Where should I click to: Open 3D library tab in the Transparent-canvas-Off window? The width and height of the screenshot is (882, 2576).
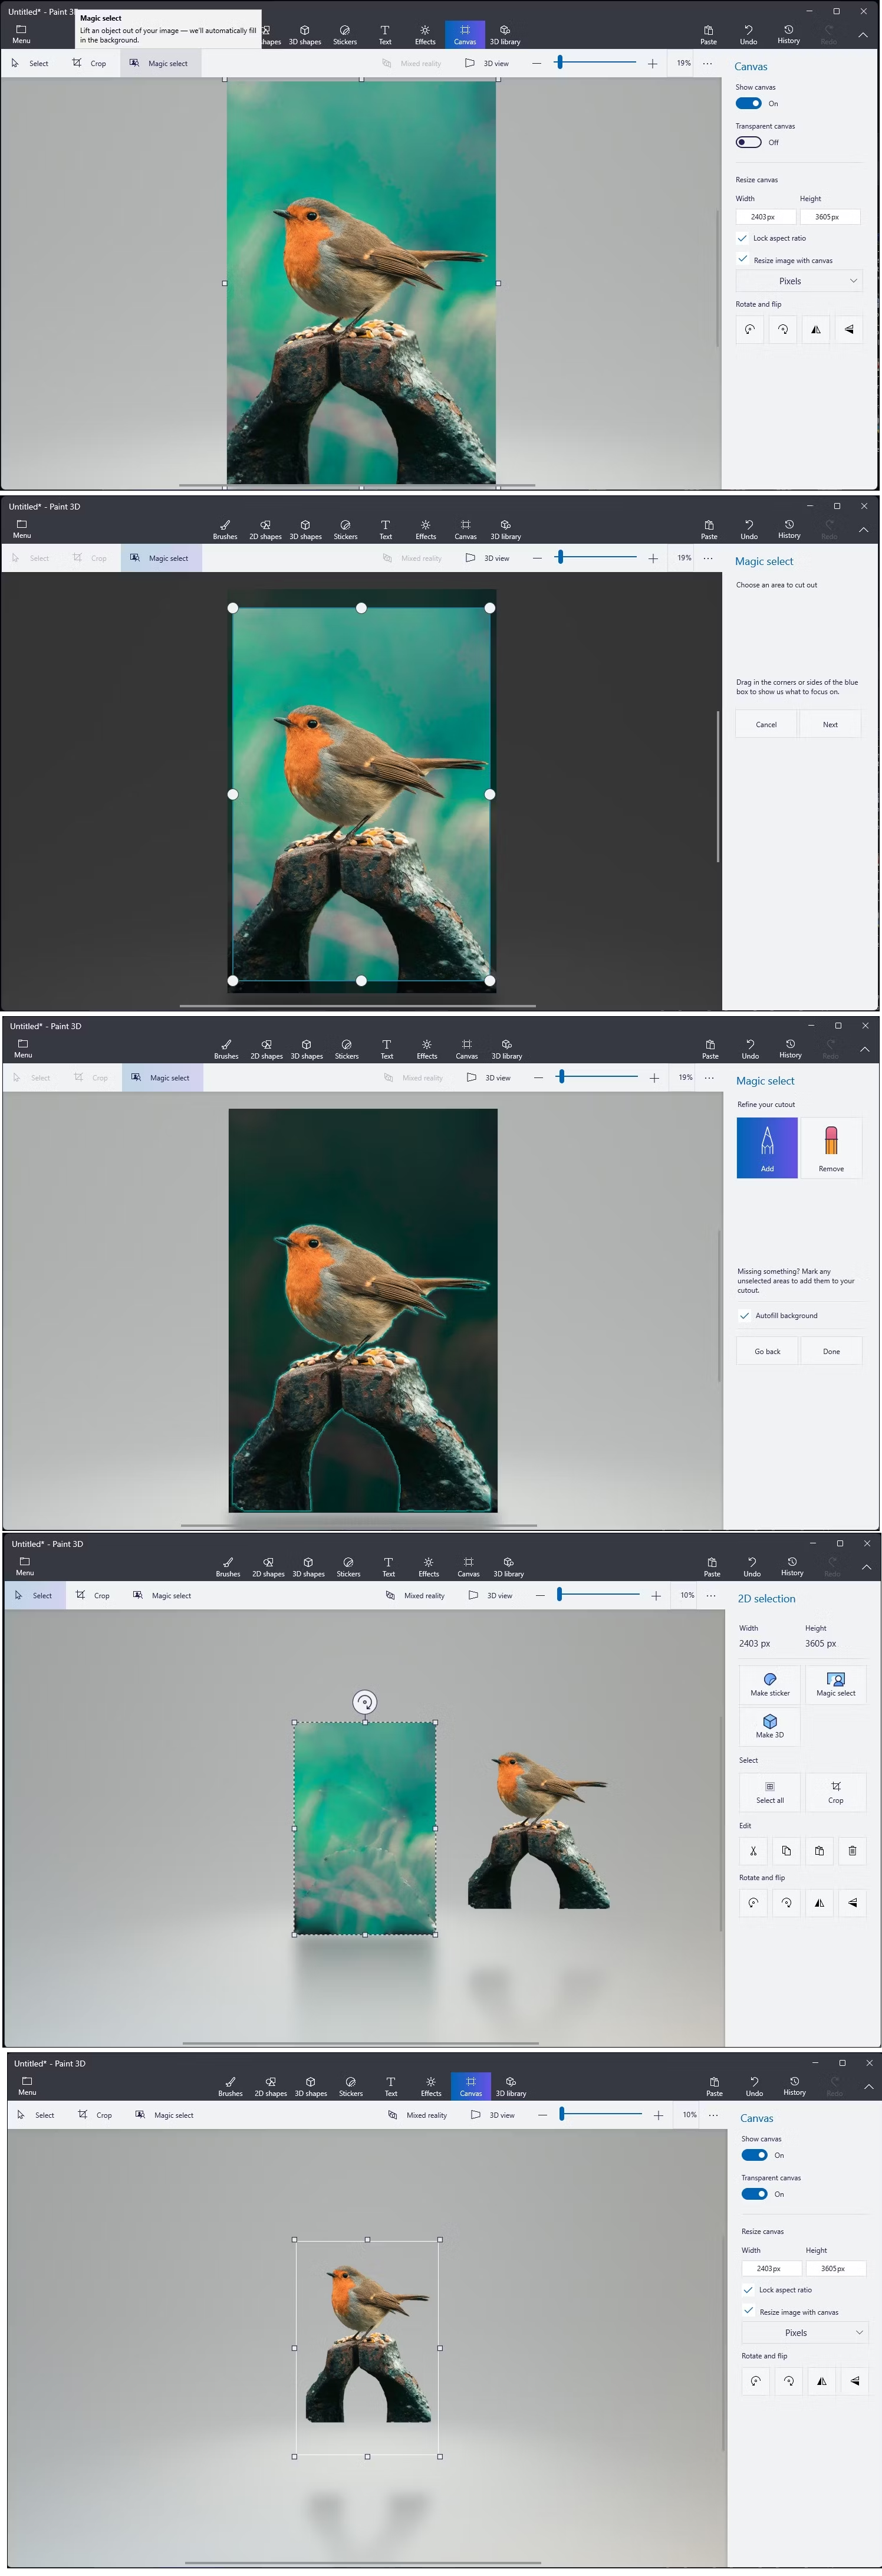505,35
